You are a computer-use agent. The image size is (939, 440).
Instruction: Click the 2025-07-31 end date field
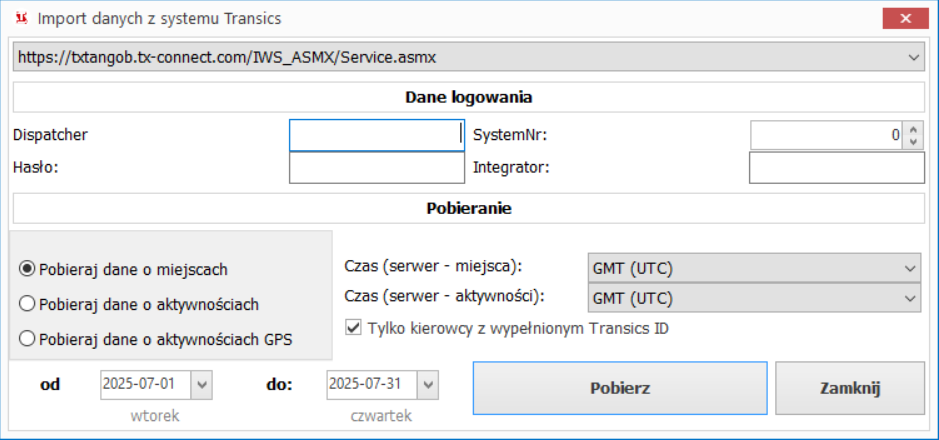pyautogui.click(x=372, y=385)
